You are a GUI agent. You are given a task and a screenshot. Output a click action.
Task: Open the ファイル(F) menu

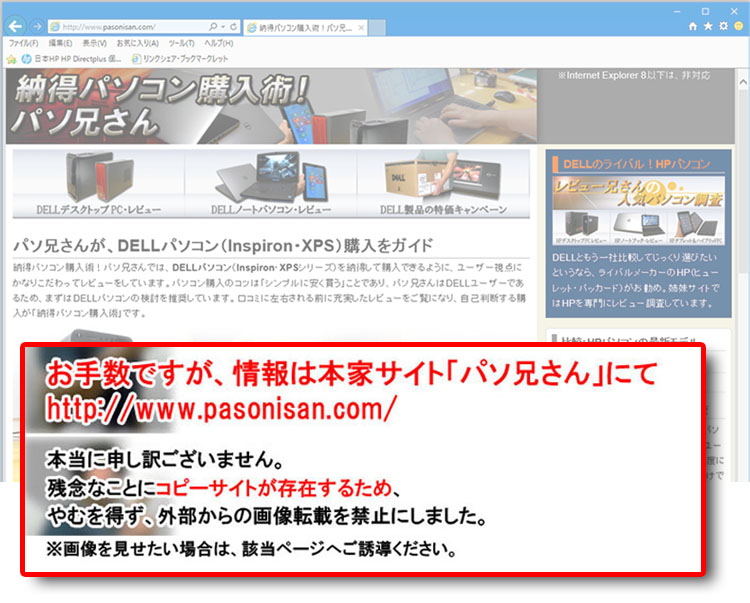click(x=23, y=44)
